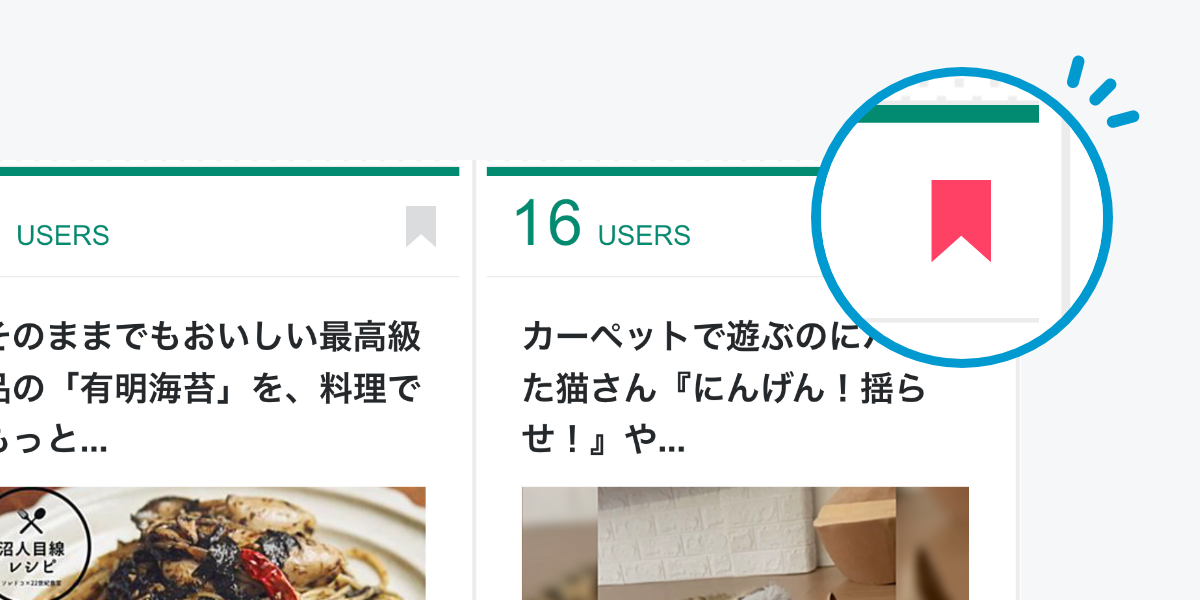The height and width of the screenshot is (600, 1200).
Task: Click the pasta dish thumbnail image
Action: [x=212, y=543]
